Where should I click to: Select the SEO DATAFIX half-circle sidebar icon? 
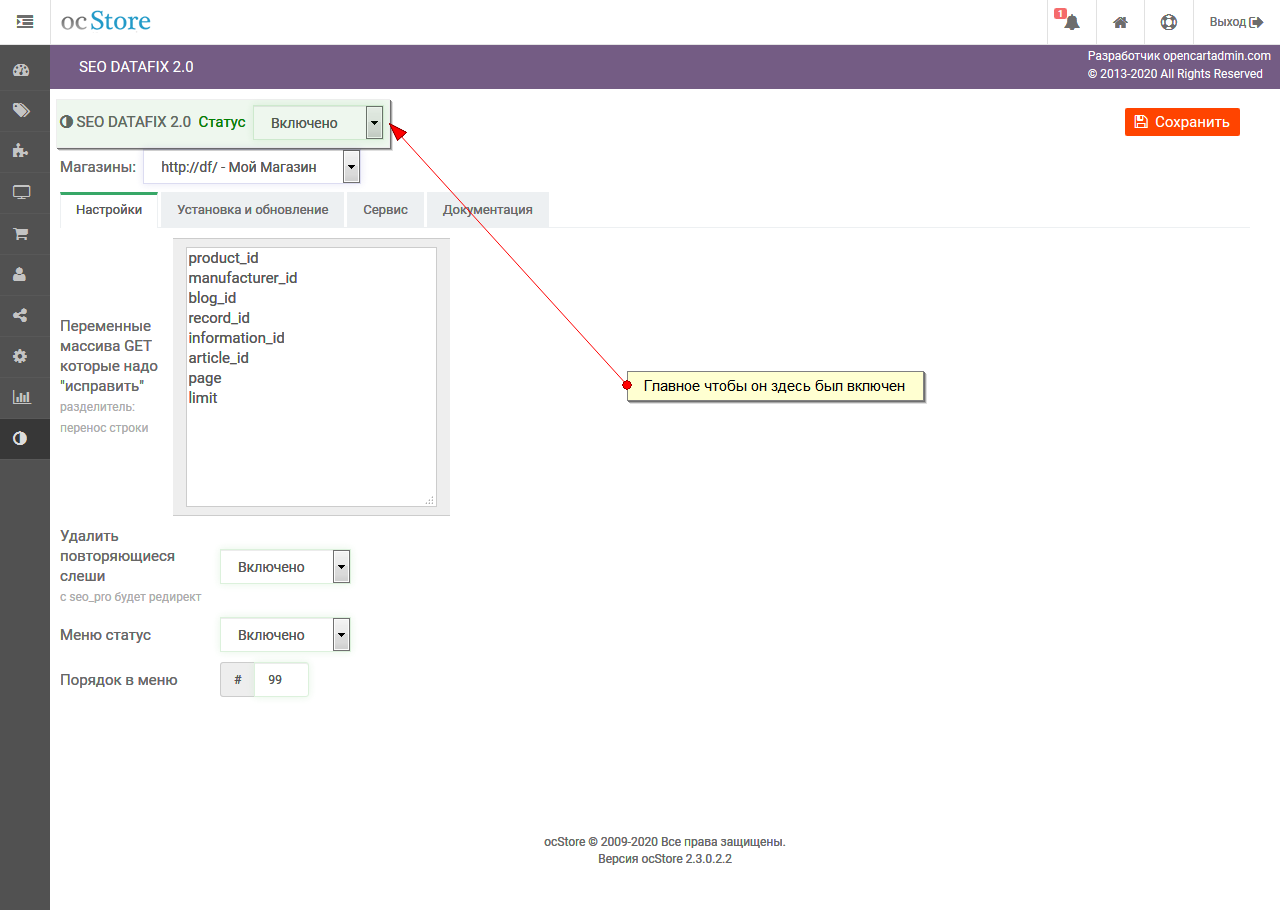point(21,439)
